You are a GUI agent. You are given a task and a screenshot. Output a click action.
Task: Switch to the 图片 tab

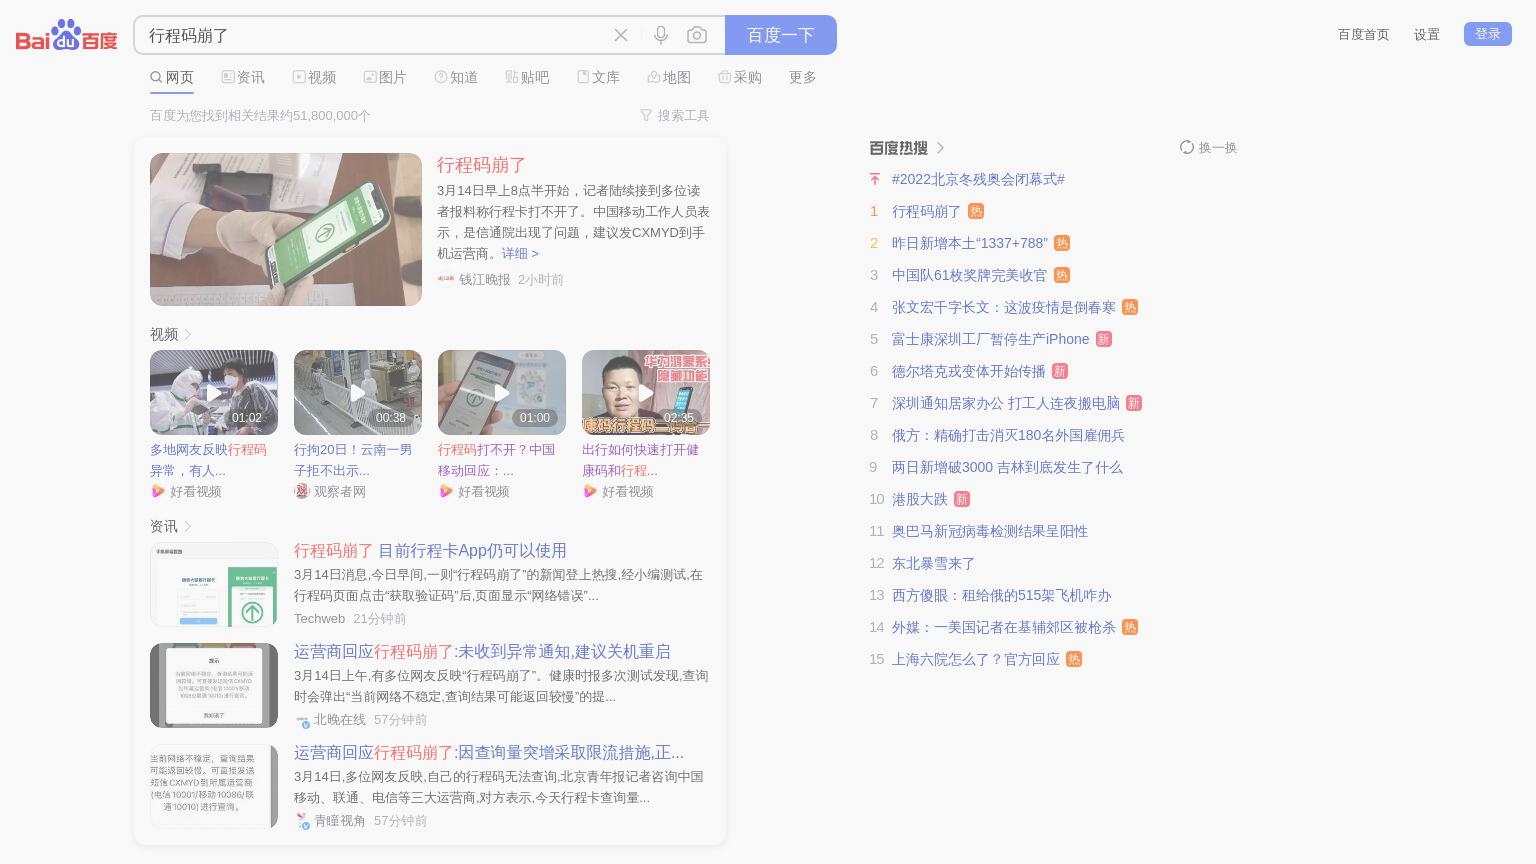pos(385,77)
